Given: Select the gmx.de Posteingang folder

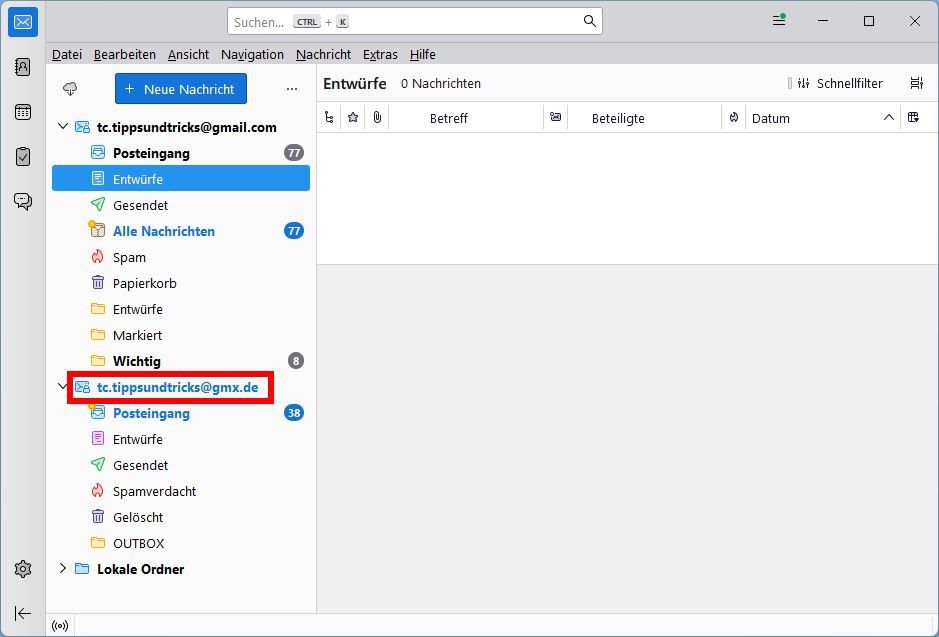Looking at the screenshot, I should pyautogui.click(x=151, y=413).
